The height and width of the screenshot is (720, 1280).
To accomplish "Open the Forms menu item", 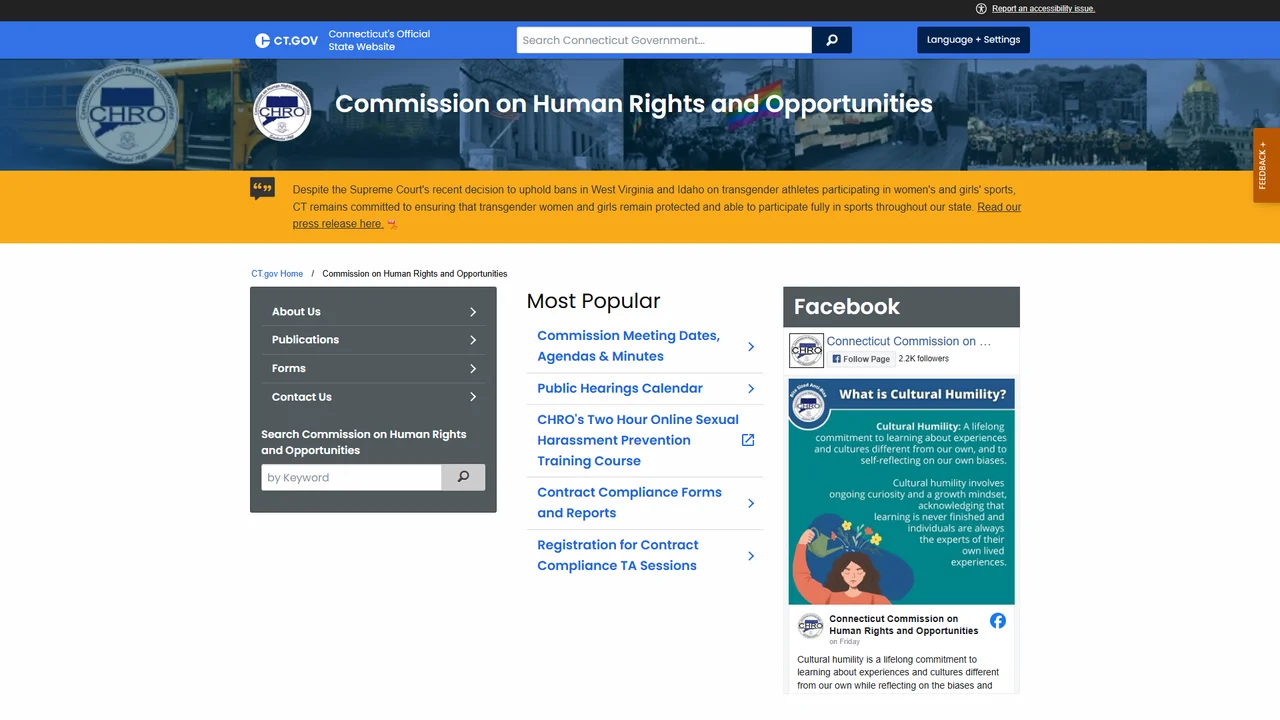I will pyautogui.click(x=373, y=369).
